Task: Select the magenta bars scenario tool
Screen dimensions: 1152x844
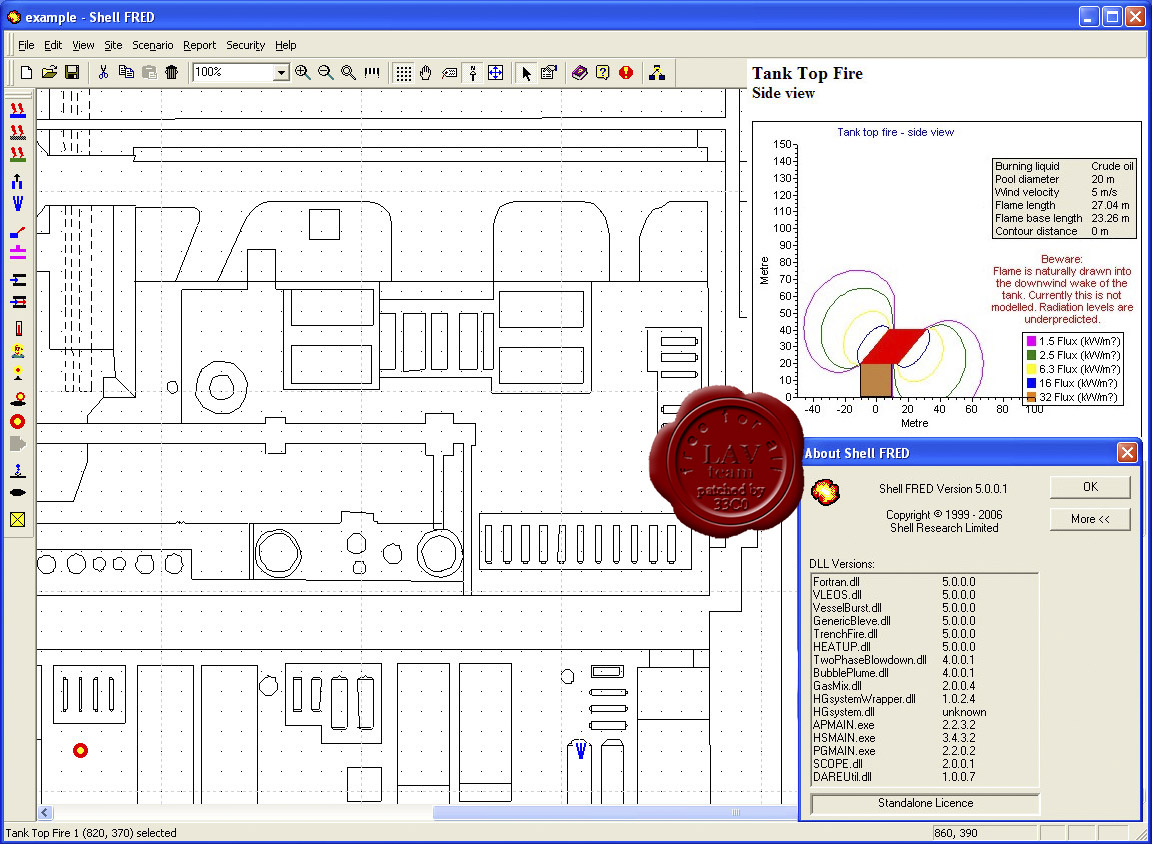Action: pyautogui.click(x=18, y=253)
